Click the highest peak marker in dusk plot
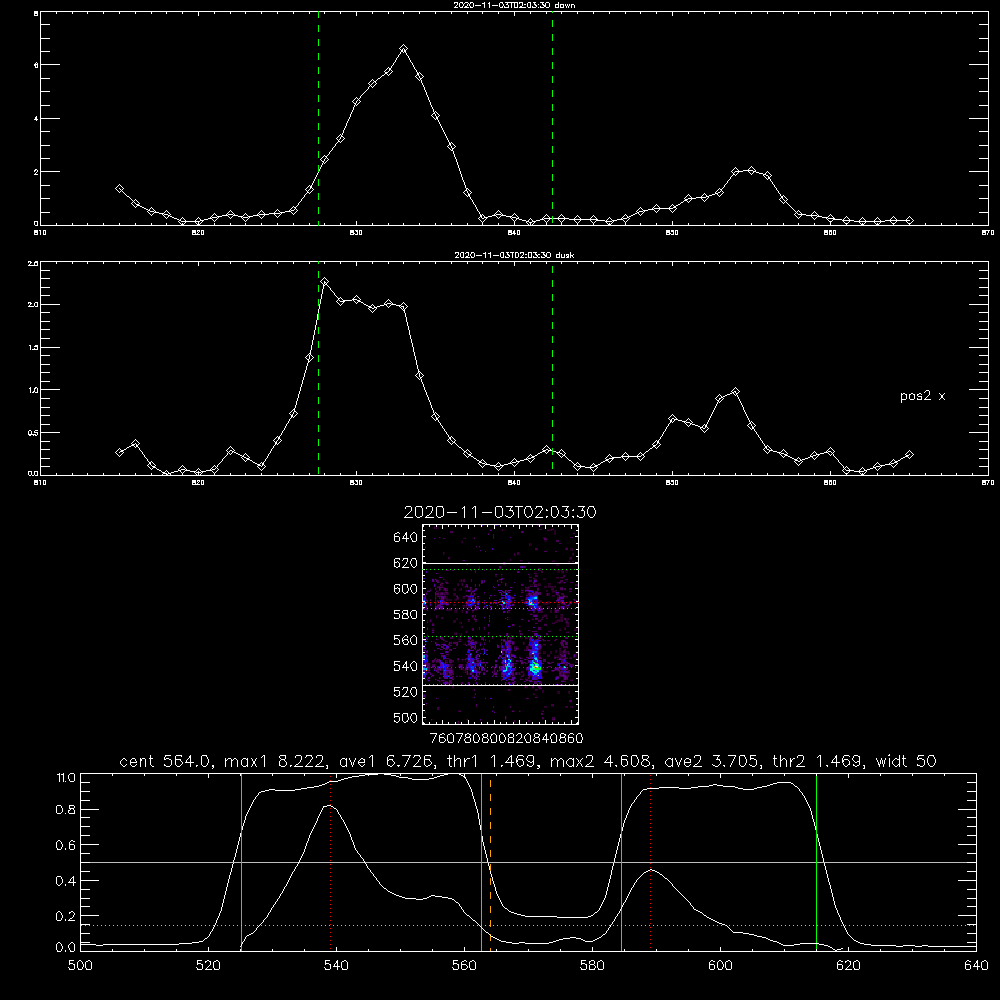 (x=325, y=281)
